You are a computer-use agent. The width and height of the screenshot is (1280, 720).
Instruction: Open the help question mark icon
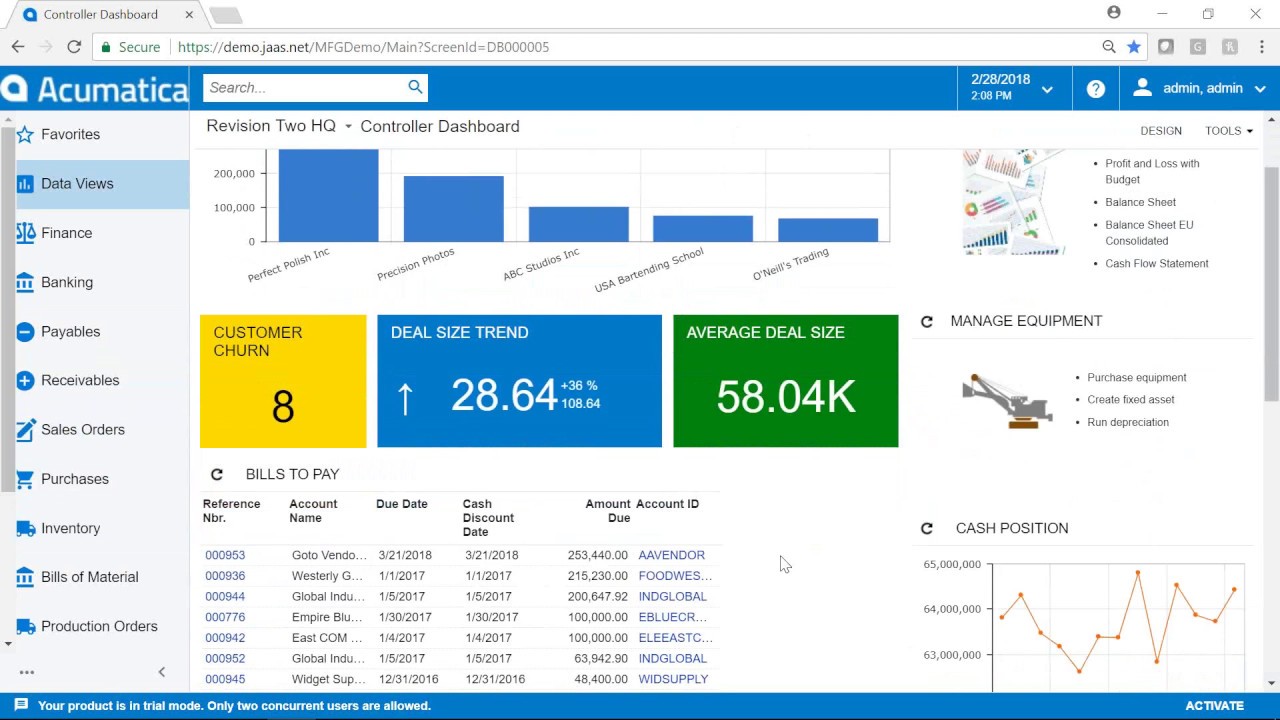click(x=1095, y=88)
